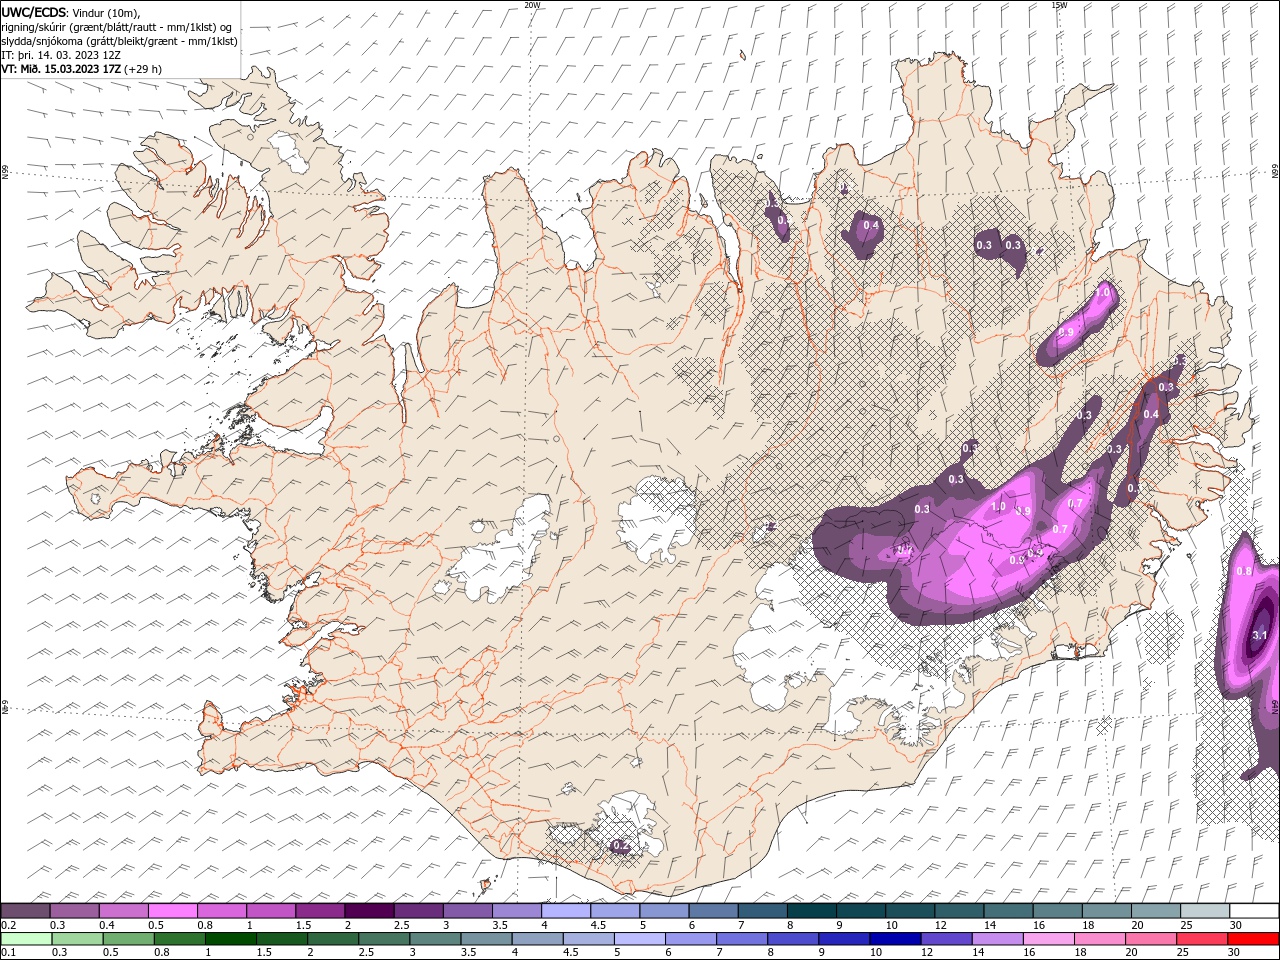Click the "rigning/skúrir" legend description line
Viewport: 1280px width, 960px height.
(117, 27)
